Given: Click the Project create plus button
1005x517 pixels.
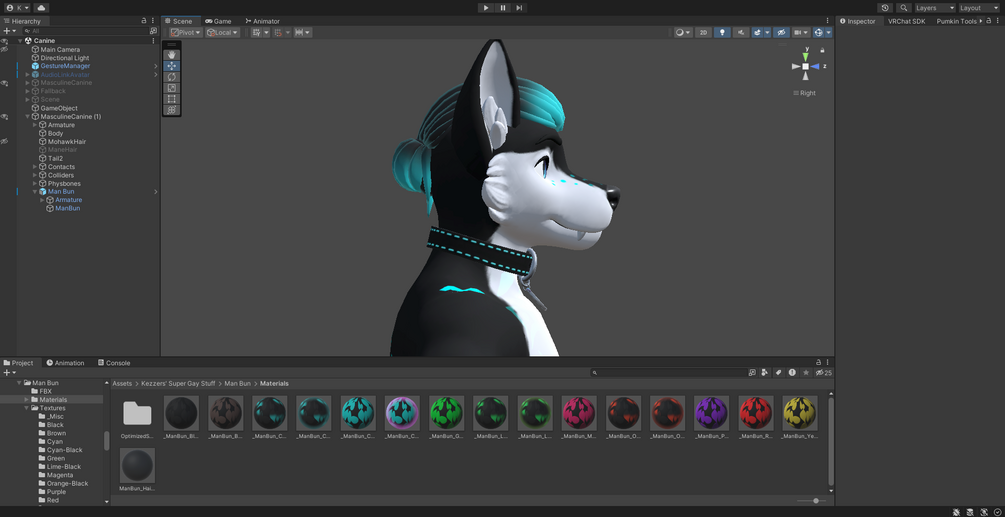Looking at the screenshot, I should (9, 372).
